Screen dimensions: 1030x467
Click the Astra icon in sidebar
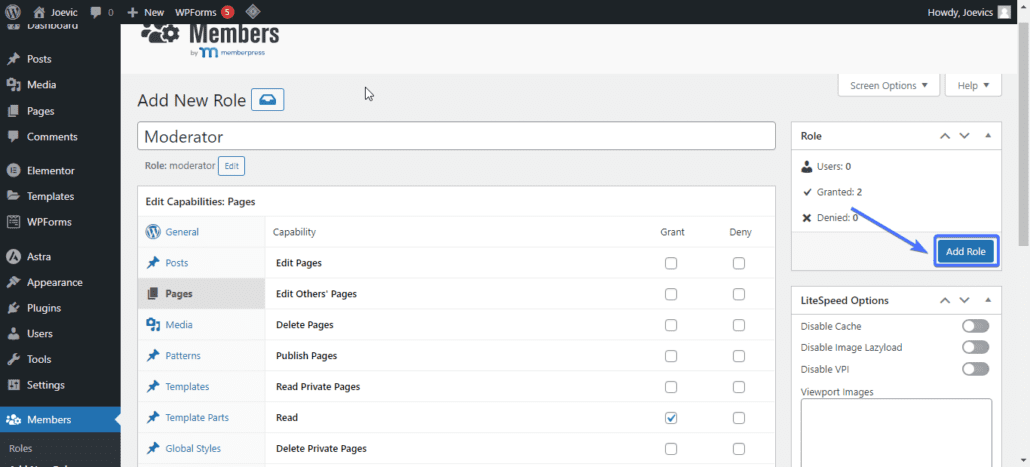(13, 257)
